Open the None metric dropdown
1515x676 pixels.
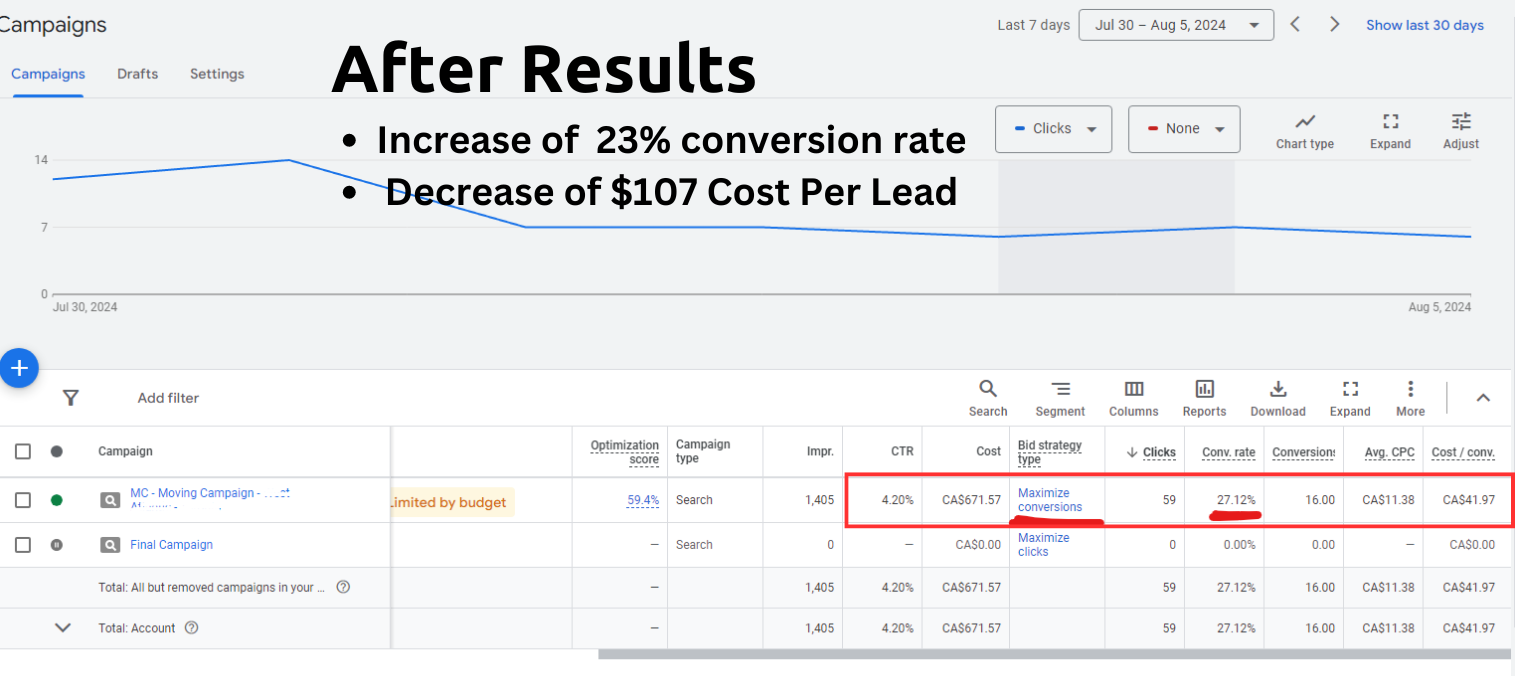pyautogui.click(x=1184, y=129)
